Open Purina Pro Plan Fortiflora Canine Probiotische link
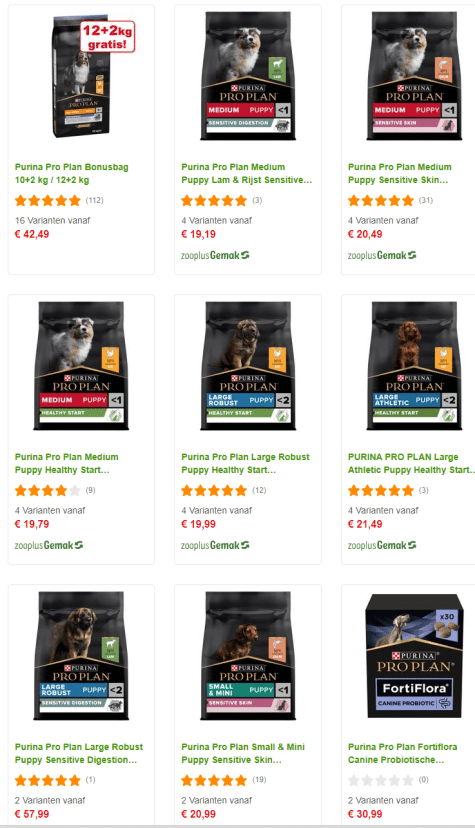This screenshot has height=828, width=475. pyautogui.click(x=402, y=753)
